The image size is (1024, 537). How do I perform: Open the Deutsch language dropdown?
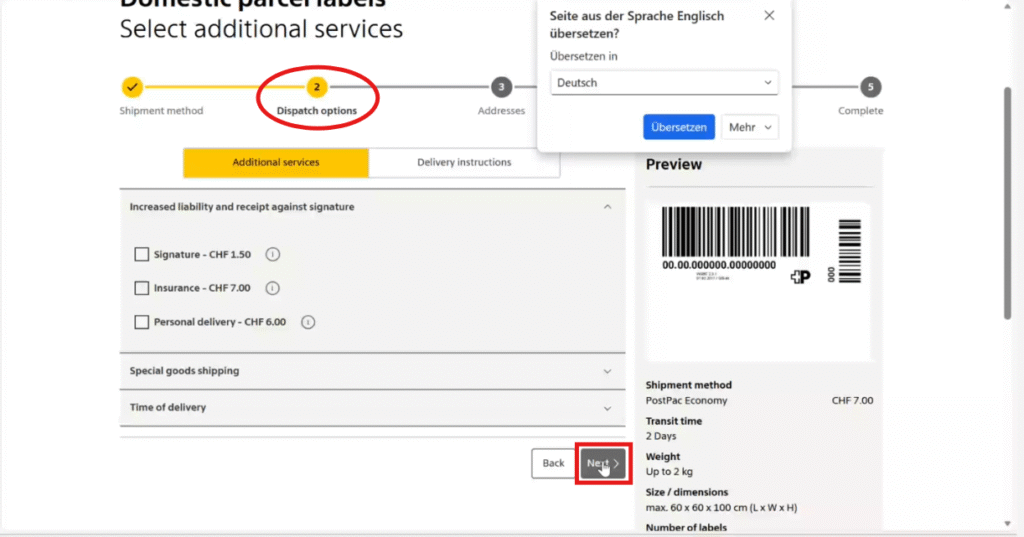tap(664, 83)
